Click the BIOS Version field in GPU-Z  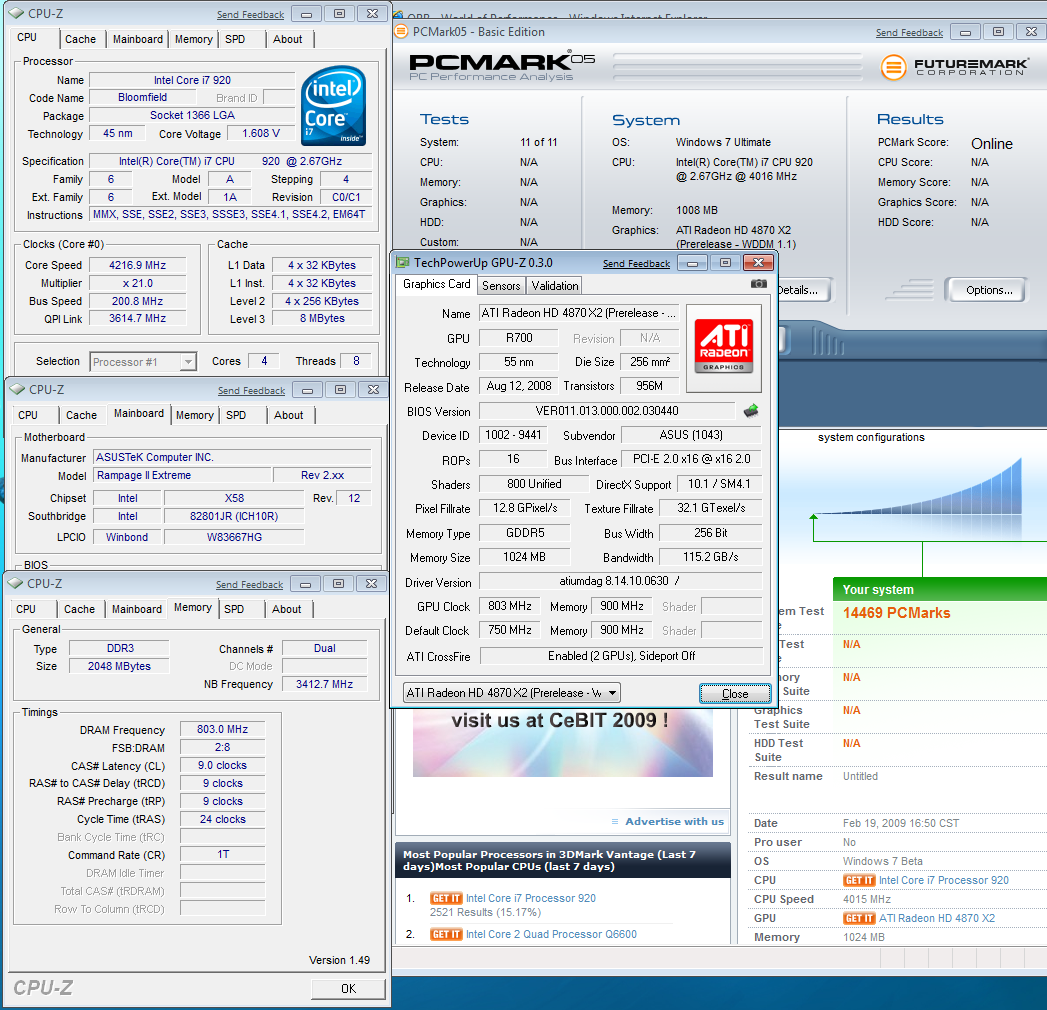607,411
